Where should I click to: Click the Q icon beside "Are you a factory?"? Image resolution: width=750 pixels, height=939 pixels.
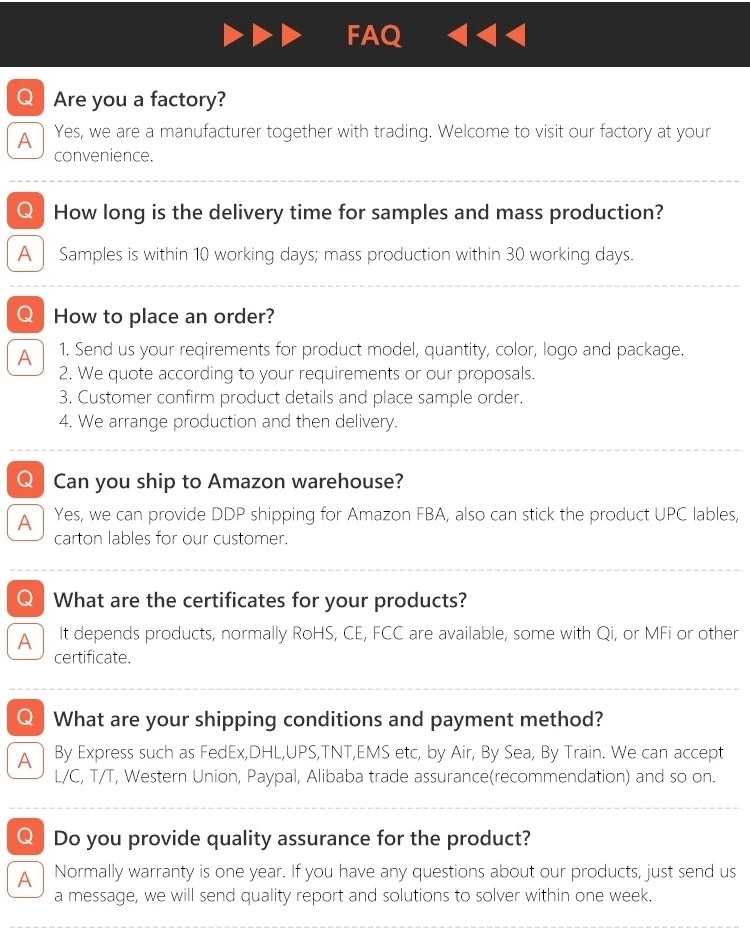pos(25,98)
